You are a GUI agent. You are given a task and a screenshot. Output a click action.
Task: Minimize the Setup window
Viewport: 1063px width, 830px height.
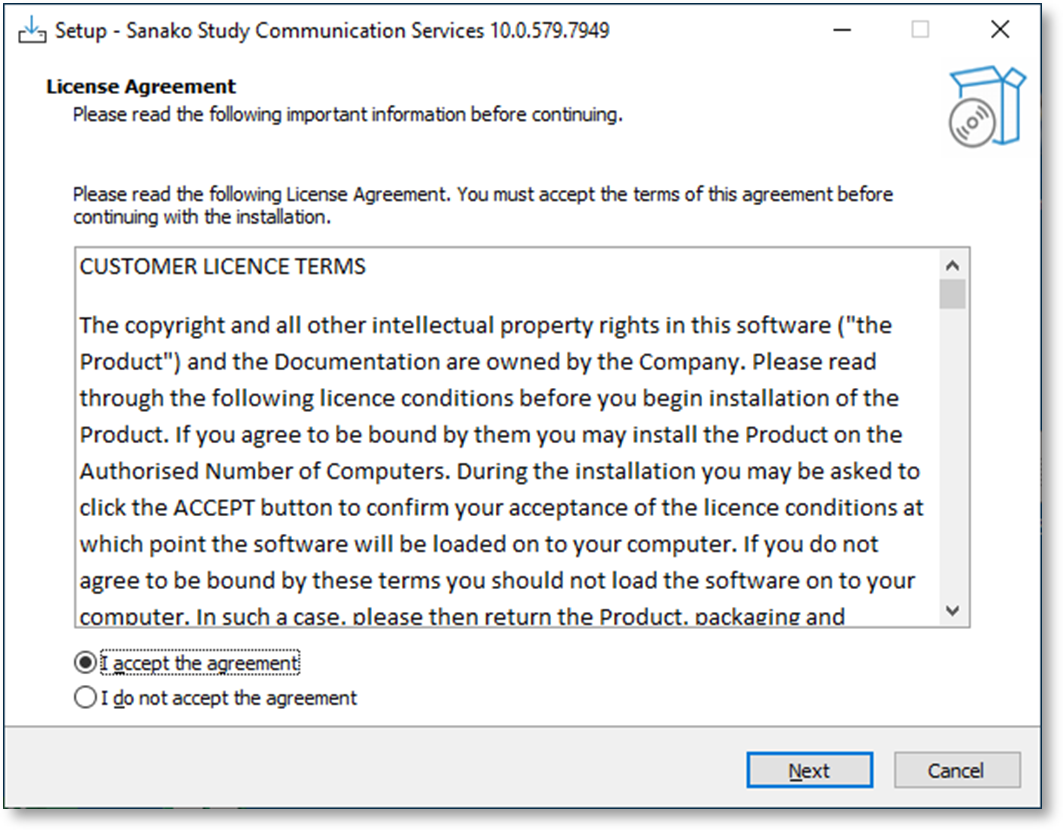[x=843, y=30]
